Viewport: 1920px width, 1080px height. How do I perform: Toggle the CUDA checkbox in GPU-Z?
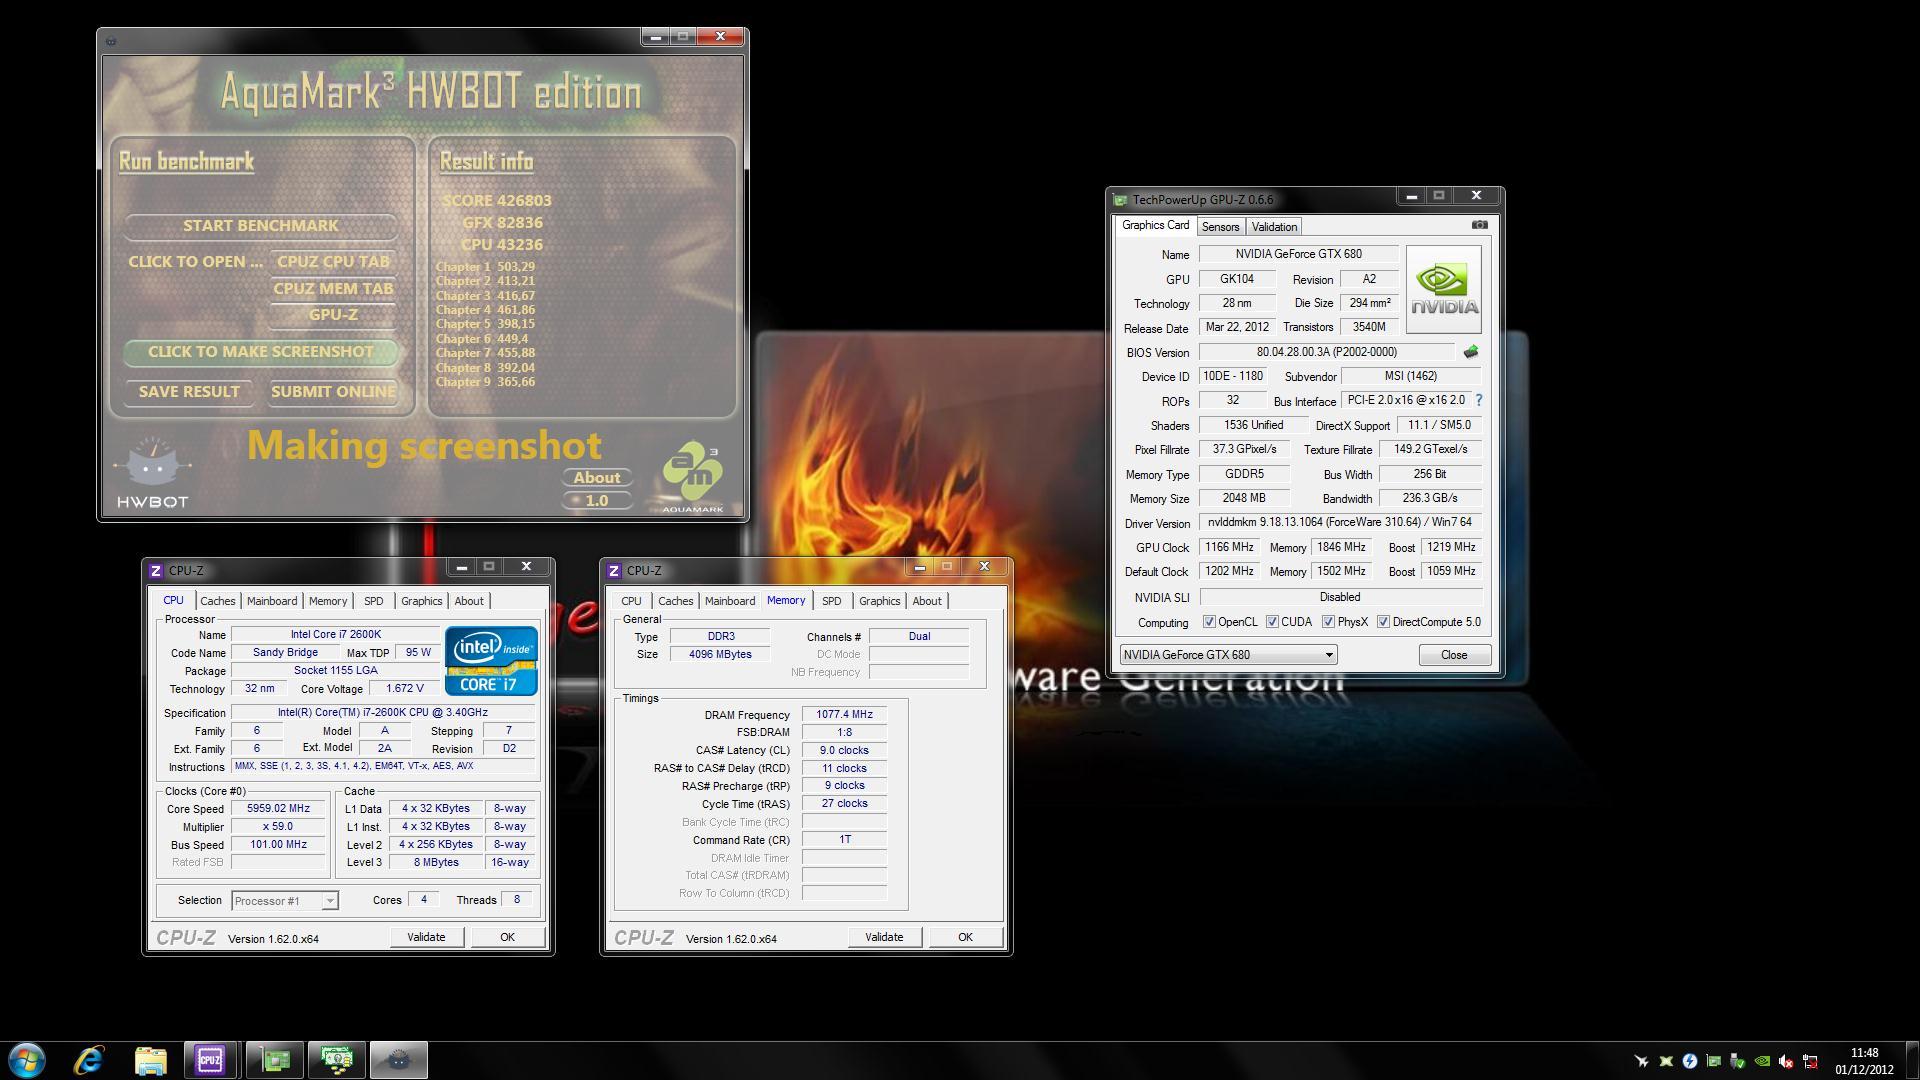pyautogui.click(x=1272, y=622)
